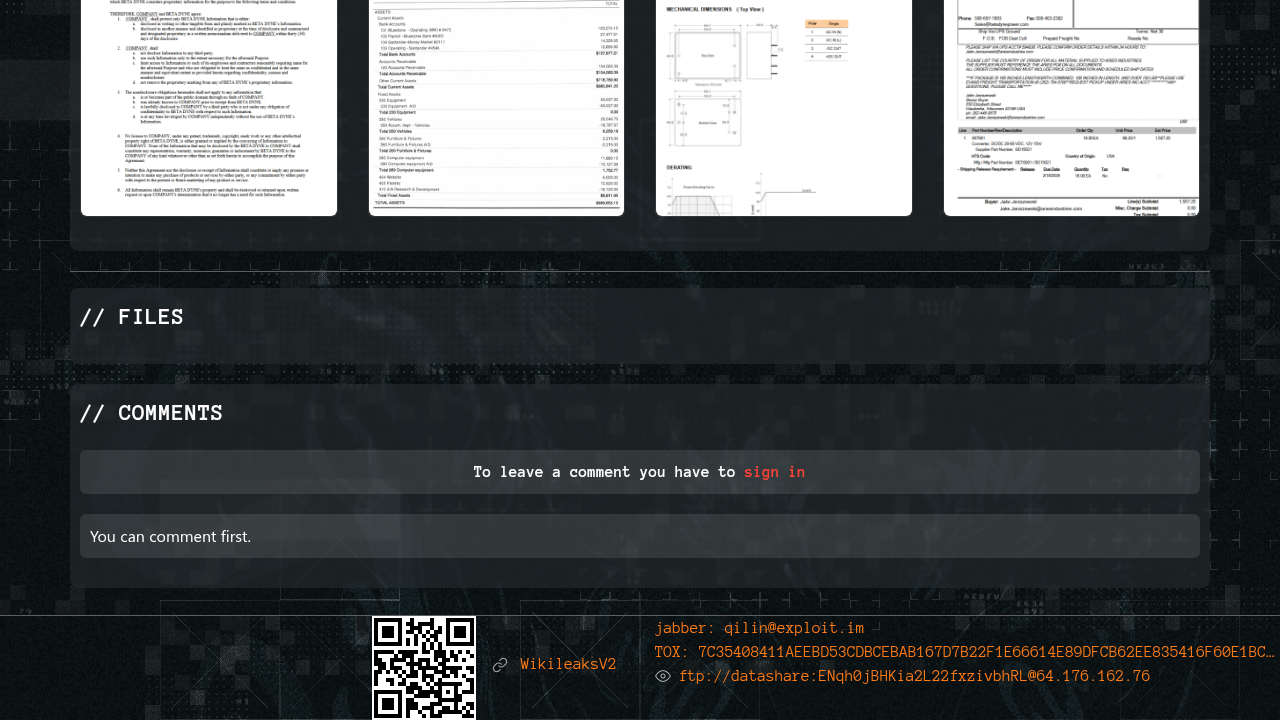
Task: Click the Total Assets row in balance sheet
Action: pyautogui.click(x=496, y=202)
